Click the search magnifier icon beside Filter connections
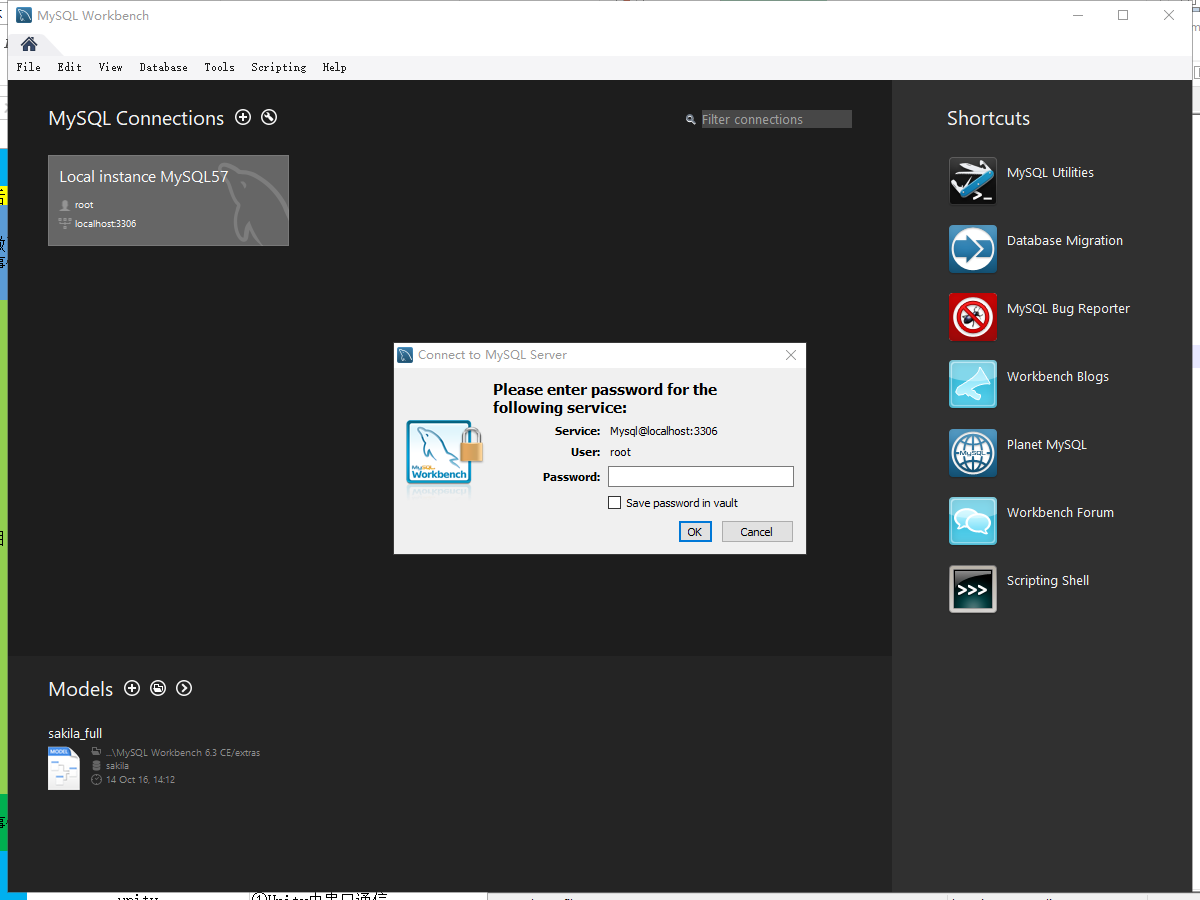 coord(690,119)
